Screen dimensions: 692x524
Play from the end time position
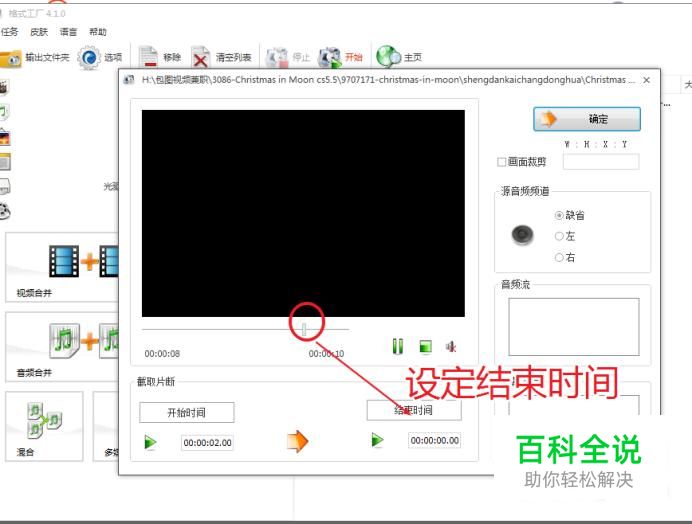377,440
